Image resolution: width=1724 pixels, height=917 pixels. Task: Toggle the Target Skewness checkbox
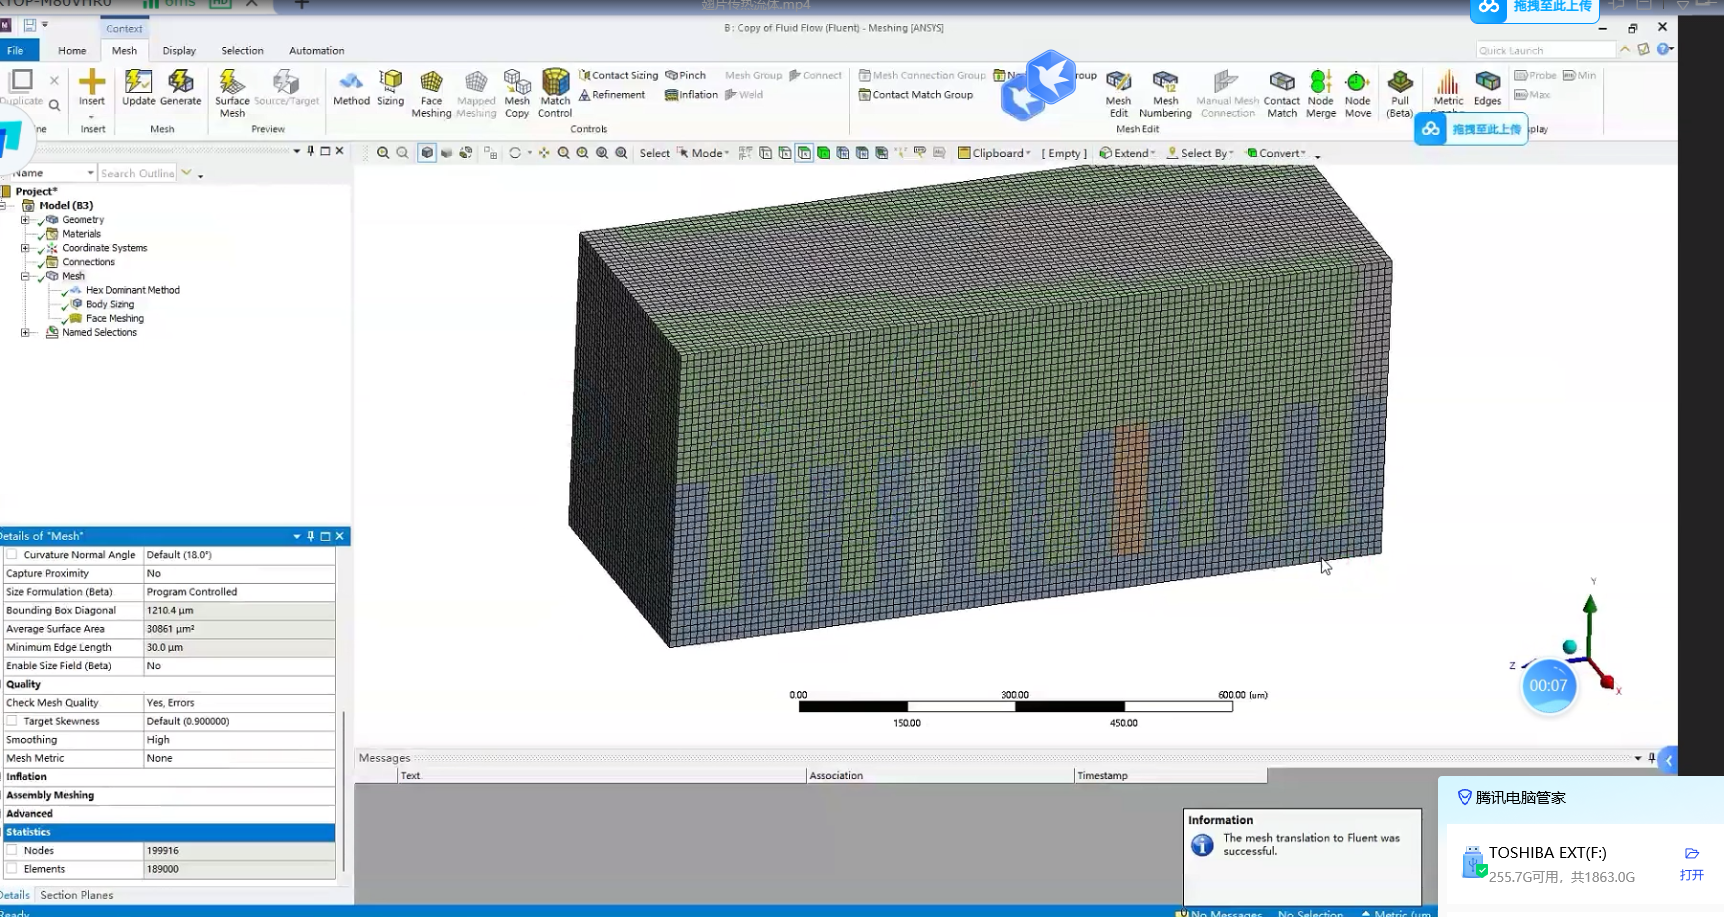pos(12,721)
